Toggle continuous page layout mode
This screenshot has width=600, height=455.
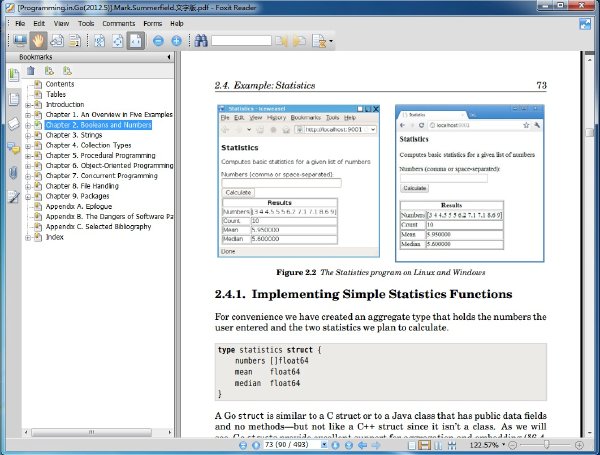pos(424,445)
